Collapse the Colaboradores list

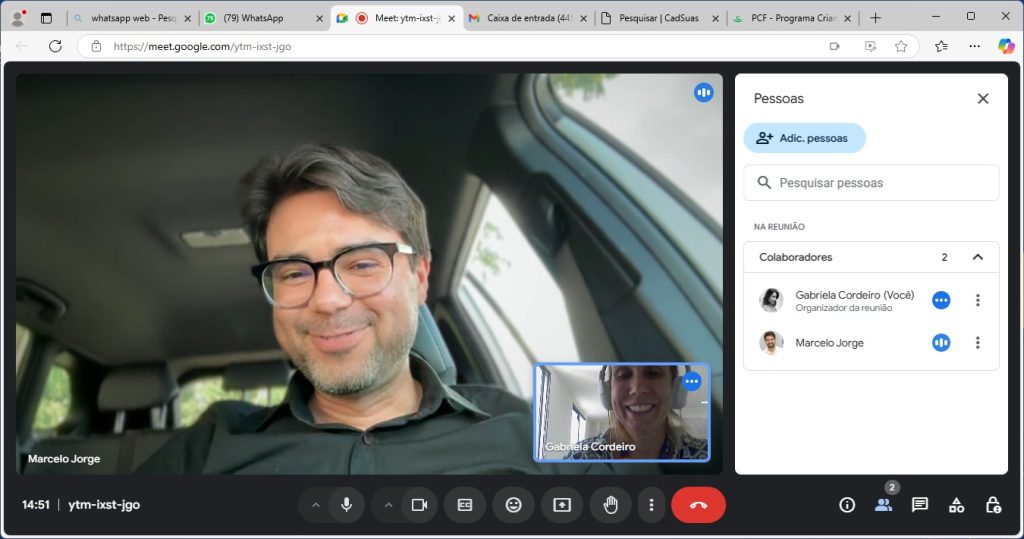pyautogui.click(x=978, y=257)
